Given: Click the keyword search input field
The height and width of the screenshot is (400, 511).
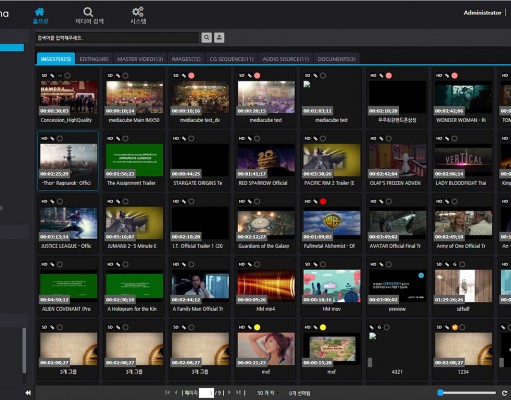Looking at the screenshot, I should tap(117, 38).
